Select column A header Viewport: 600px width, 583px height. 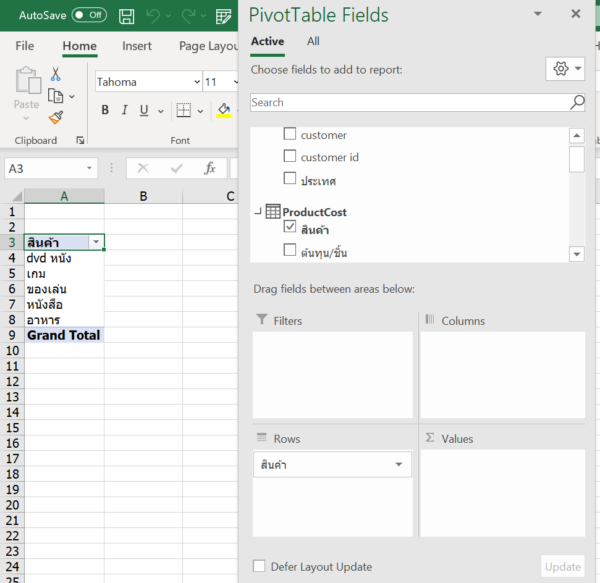[x=64, y=196]
